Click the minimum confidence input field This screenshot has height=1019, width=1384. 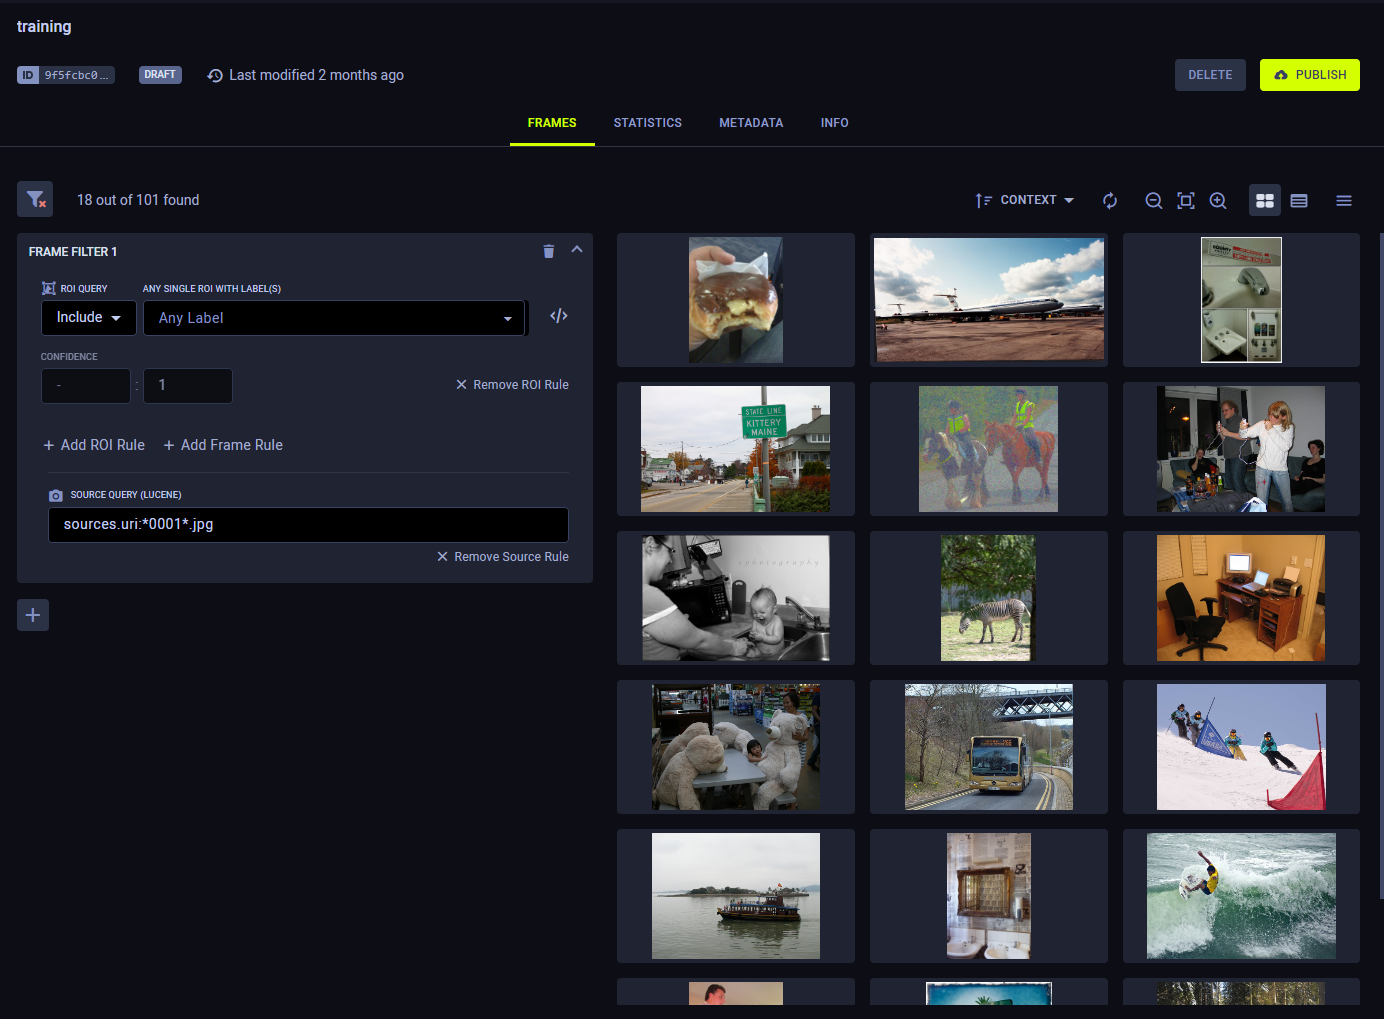[x=86, y=386]
